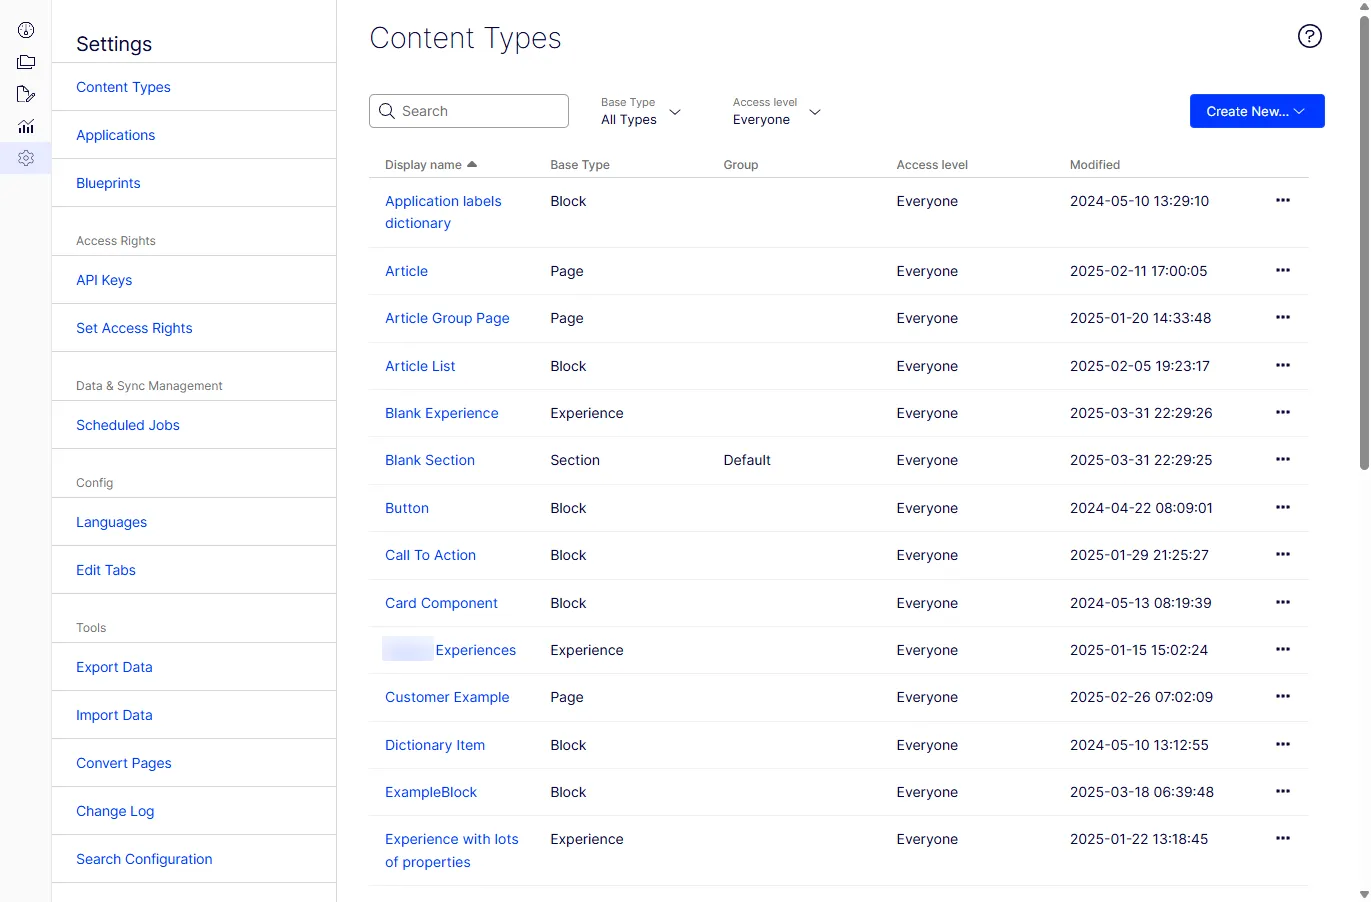
Task: Open the media folders icon in sidebar
Action: tap(26, 62)
